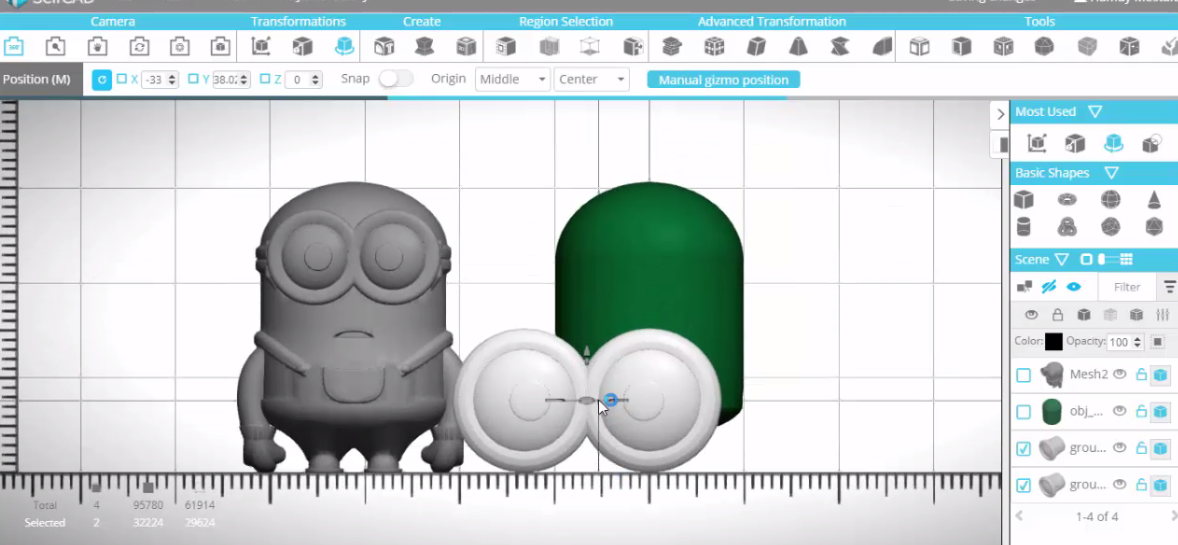Image resolution: width=1178 pixels, height=545 pixels.
Task: Click the Manual gizmo position button
Action: [x=723, y=80]
